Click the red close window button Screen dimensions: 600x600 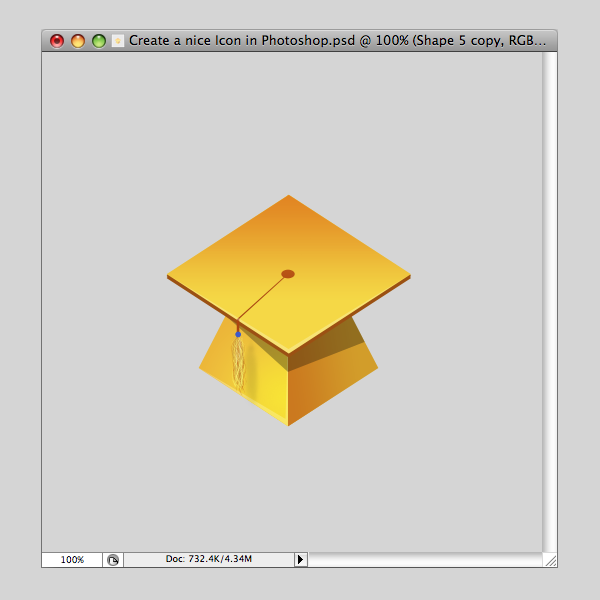click(57, 41)
